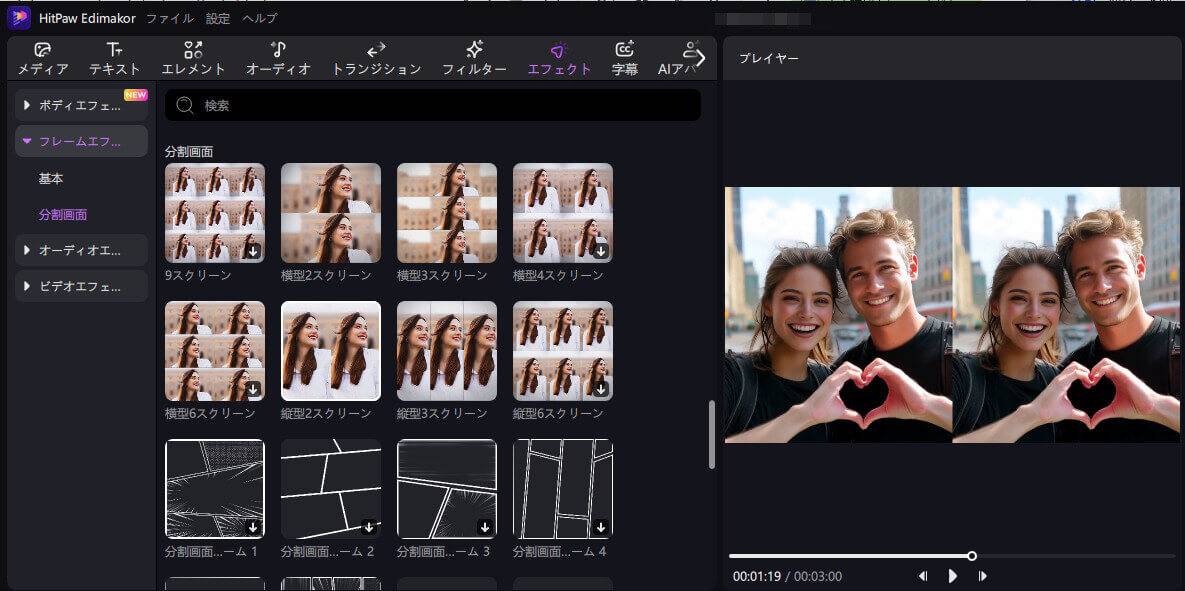Download the 分割画面…ーム 4 effect
Image resolution: width=1185 pixels, height=591 pixels.
click(x=601, y=527)
